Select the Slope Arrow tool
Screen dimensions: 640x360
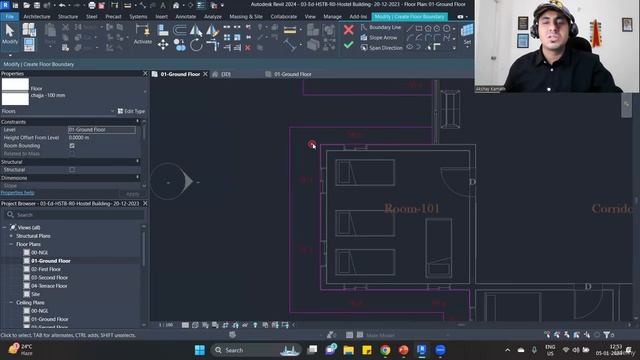pyautogui.click(x=379, y=38)
